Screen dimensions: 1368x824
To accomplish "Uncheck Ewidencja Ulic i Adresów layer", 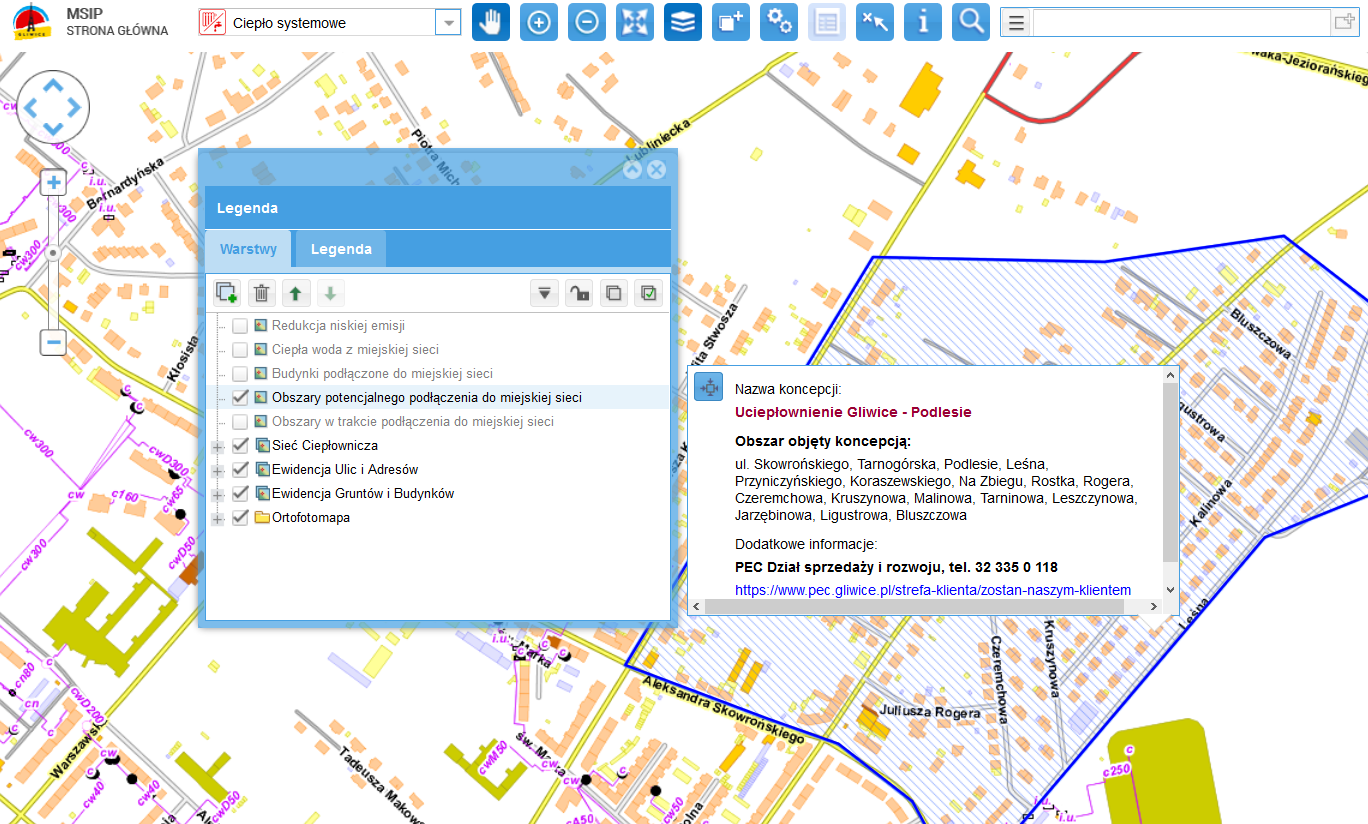I will point(240,470).
